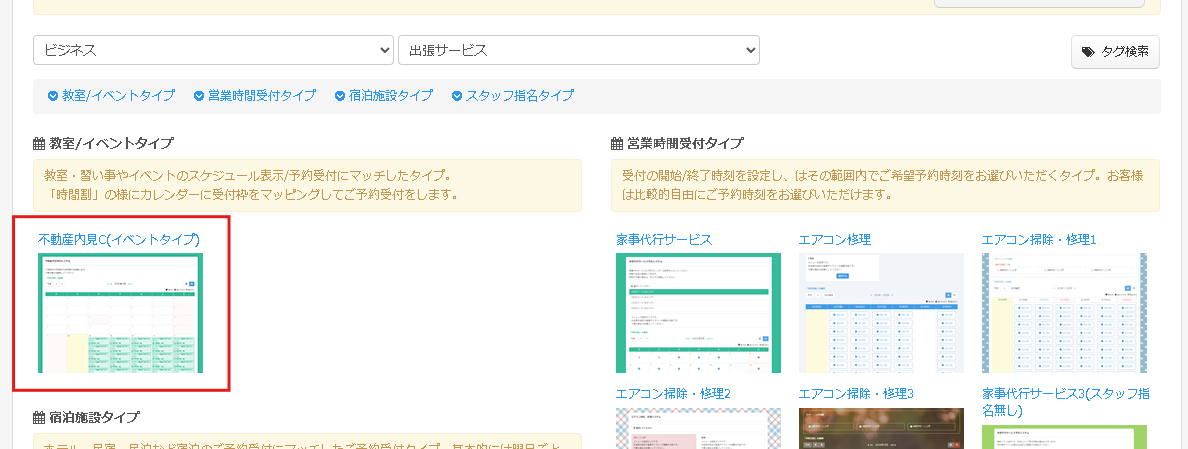Jump to スタッフ指名タイプ filter link
The height and width of the screenshot is (449, 1188).
click(520, 95)
